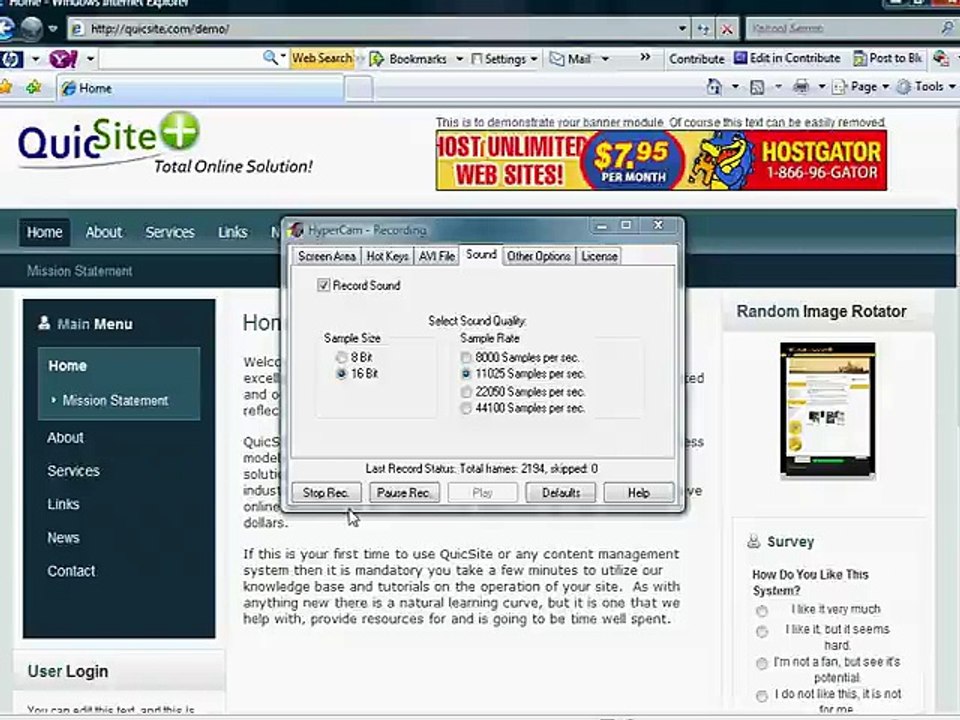The width and height of the screenshot is (960, 720).
Task: Click the Forward navigation arrow
Action: click(x=31, y=28)
